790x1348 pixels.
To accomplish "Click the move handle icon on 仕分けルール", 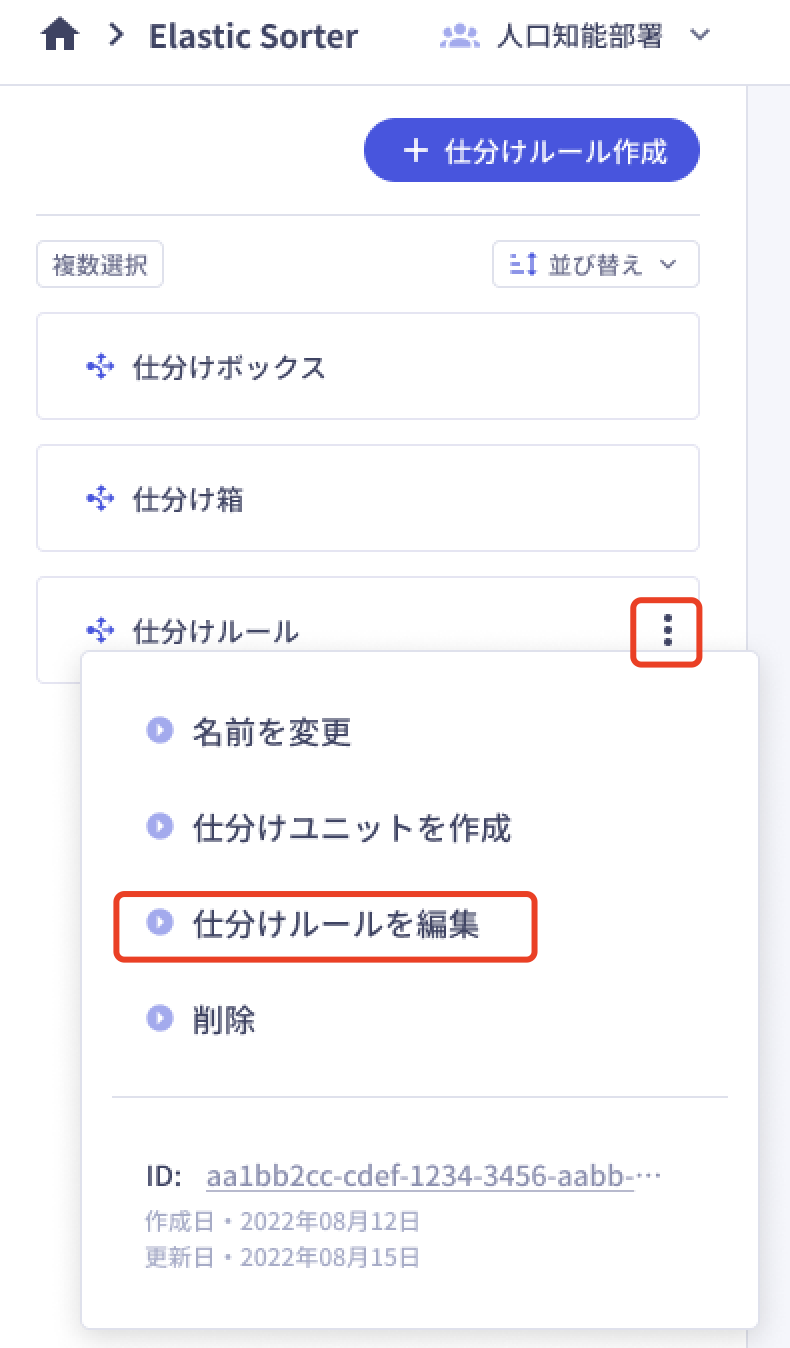I will 99,630.
